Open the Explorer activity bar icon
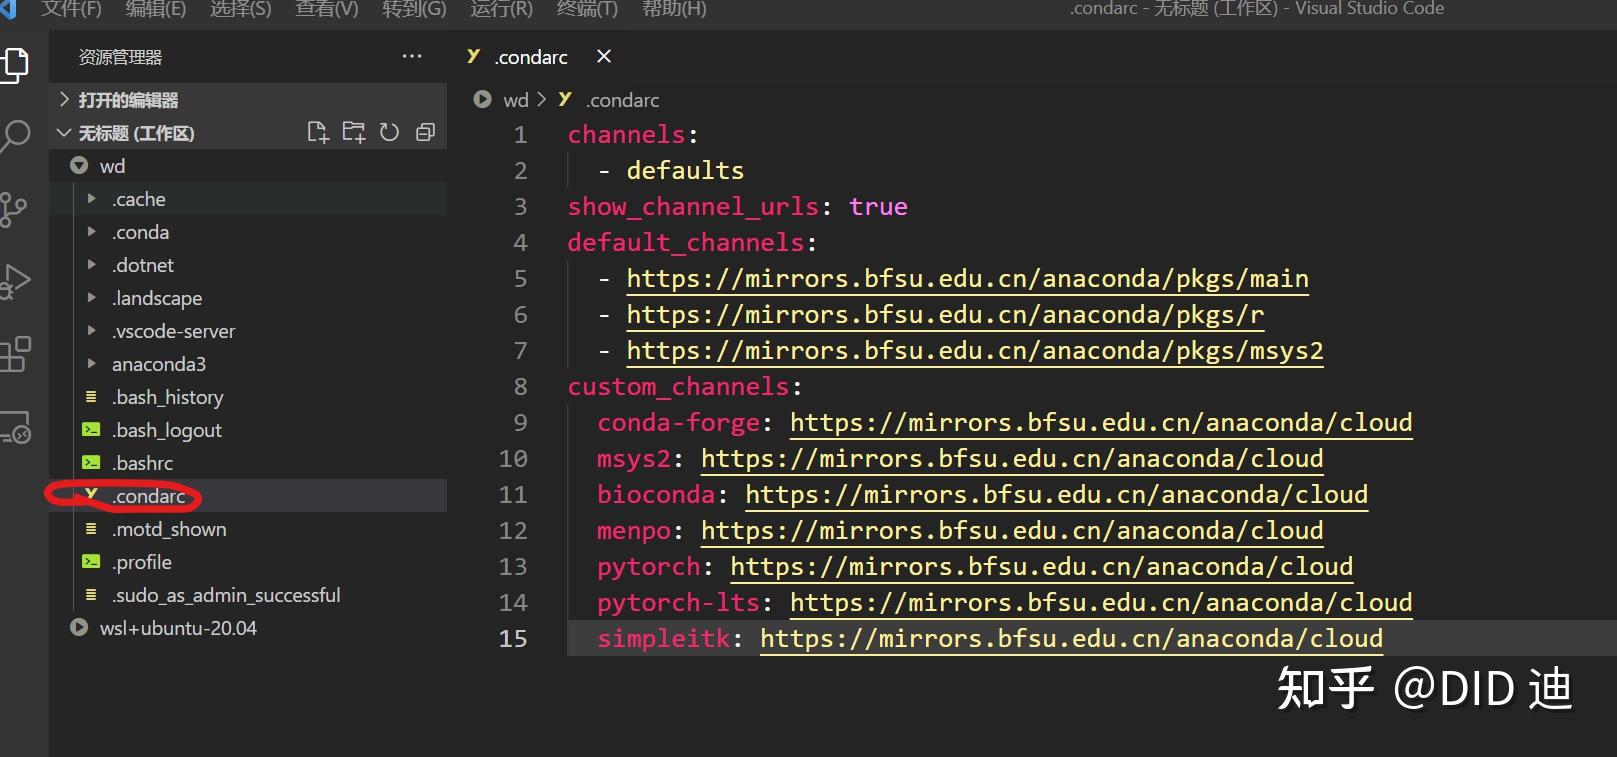The height and width of the screenshot is (757, 1617). pos(14,64)
